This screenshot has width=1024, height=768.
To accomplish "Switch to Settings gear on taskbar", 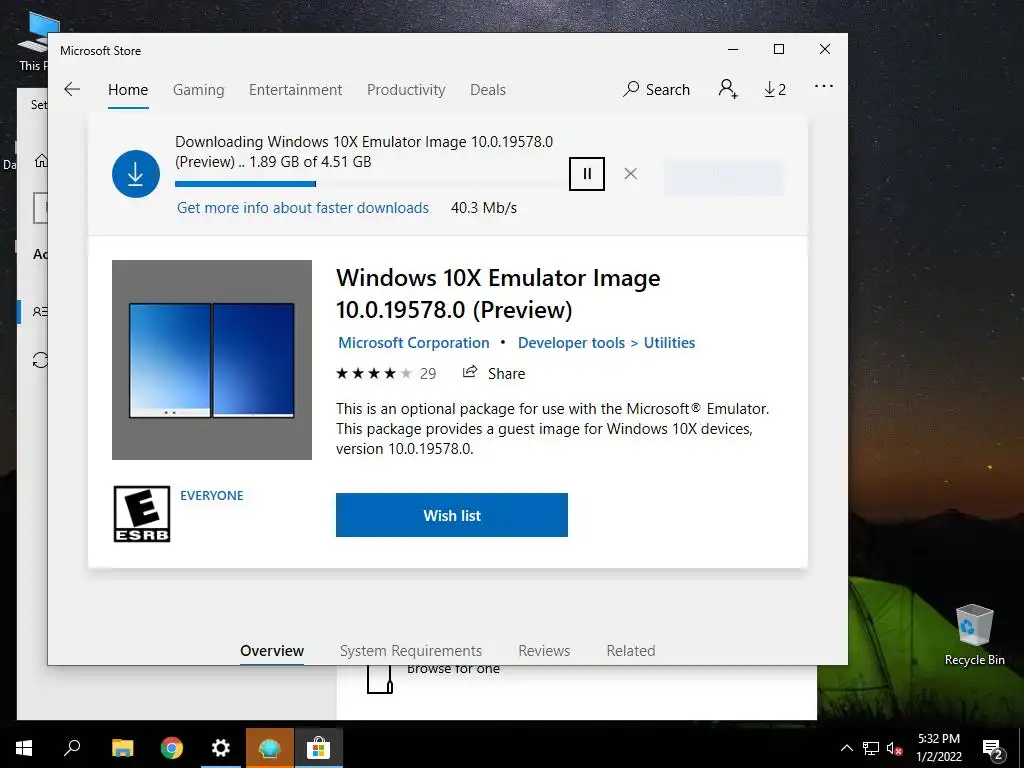I will 221,748.
